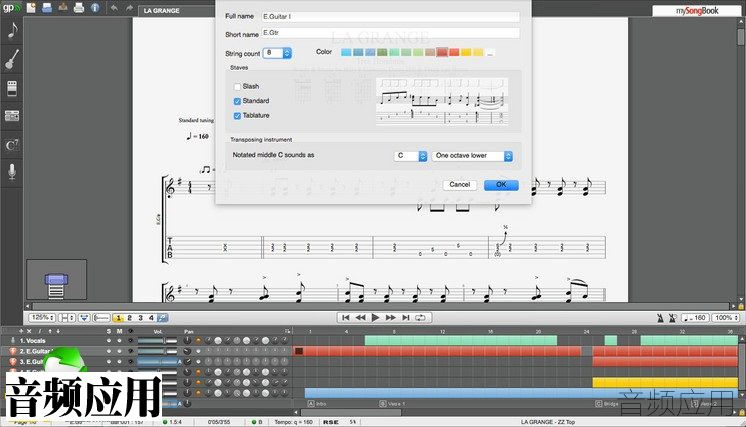Click the rewind button in the transport bar
This screenshot has width=746, height=427.
tap(361, 318)
